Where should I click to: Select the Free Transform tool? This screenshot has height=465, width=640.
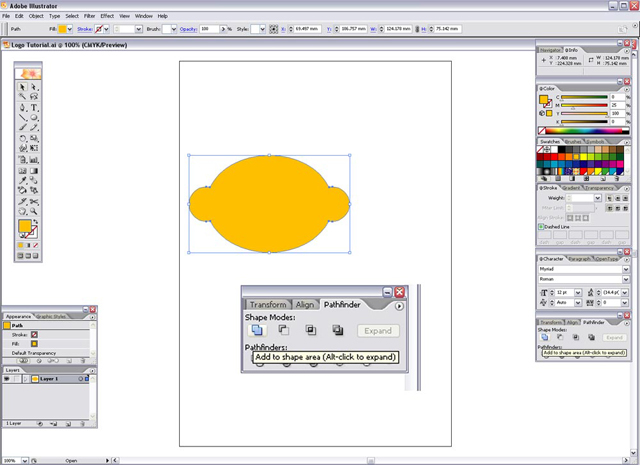(34, 148)
